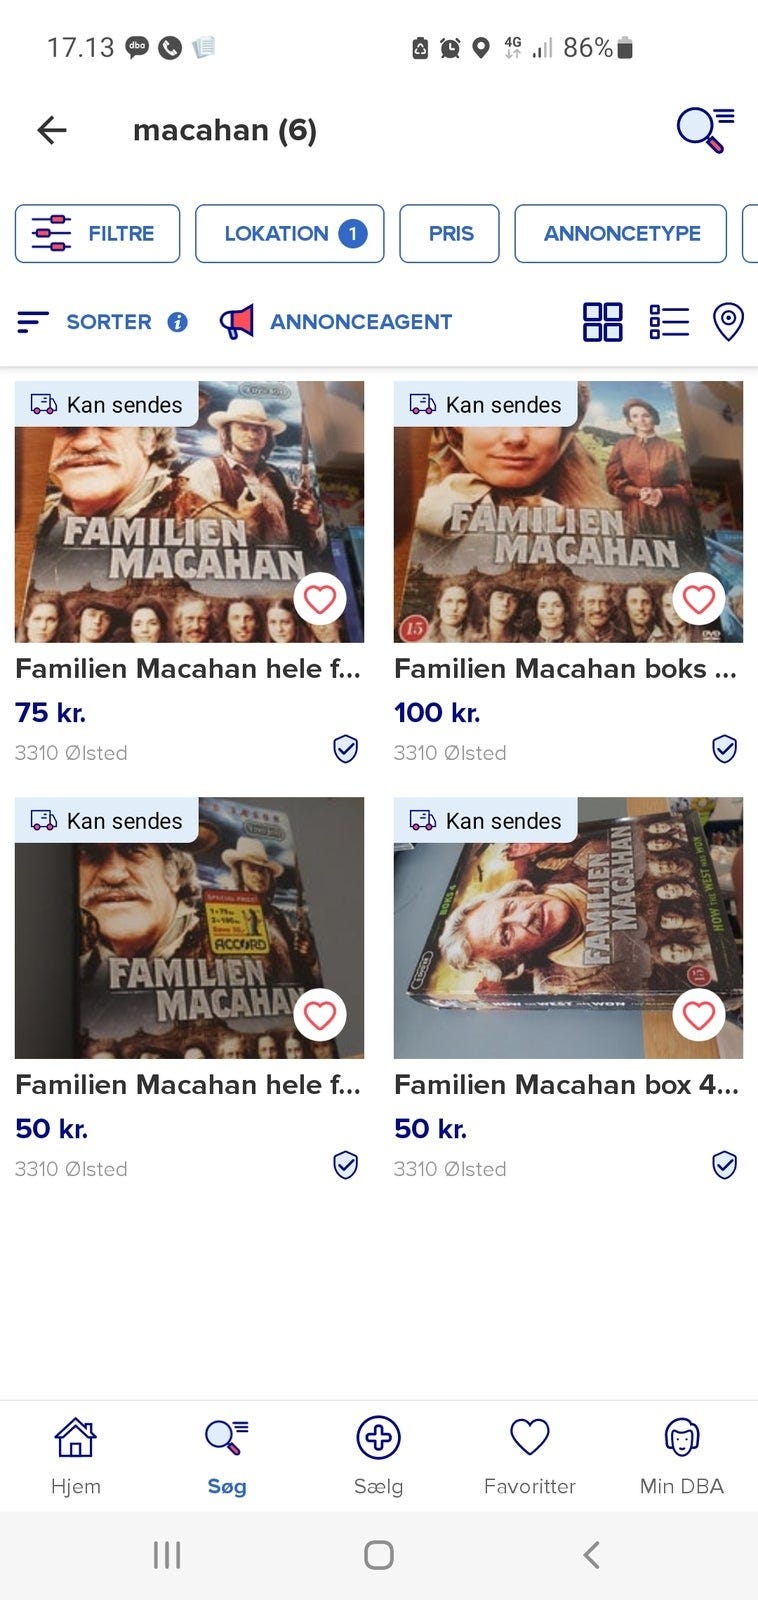Click verified badge on 100 kr. listing
This screenshot has width=758, height=1600.
(724, 749)
